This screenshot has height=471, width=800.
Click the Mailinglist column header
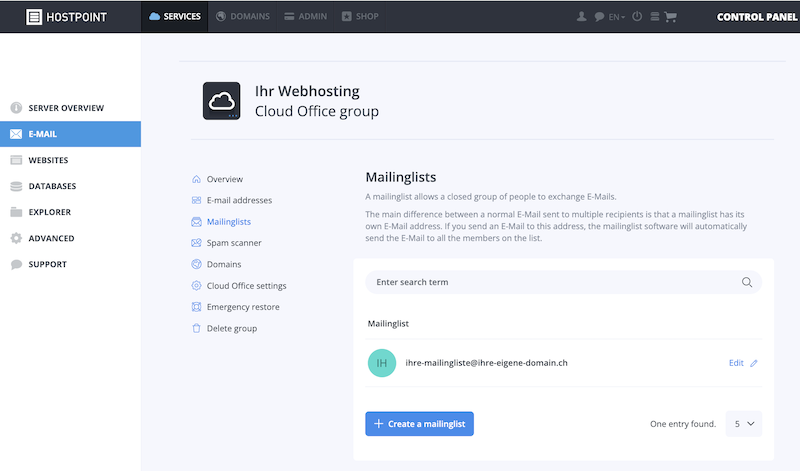pyautogui.click(x=388, y=324)
